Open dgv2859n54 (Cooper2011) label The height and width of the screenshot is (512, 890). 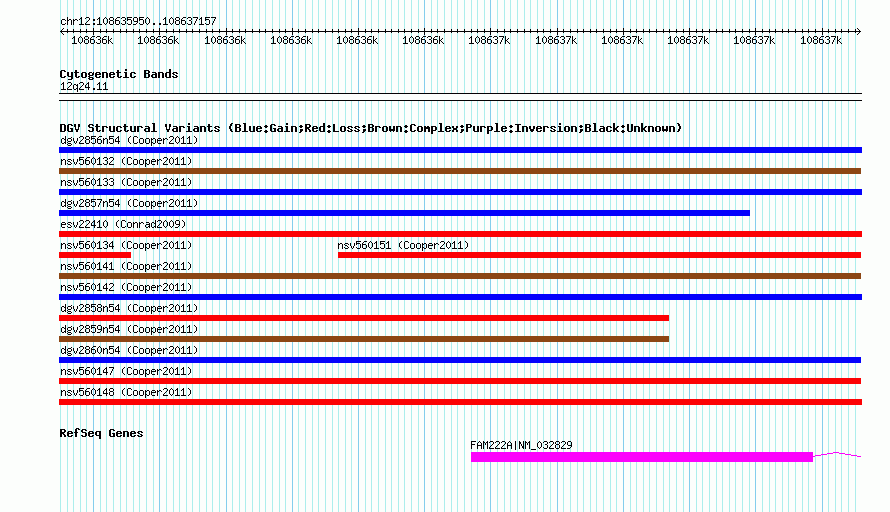pos(129,329)
